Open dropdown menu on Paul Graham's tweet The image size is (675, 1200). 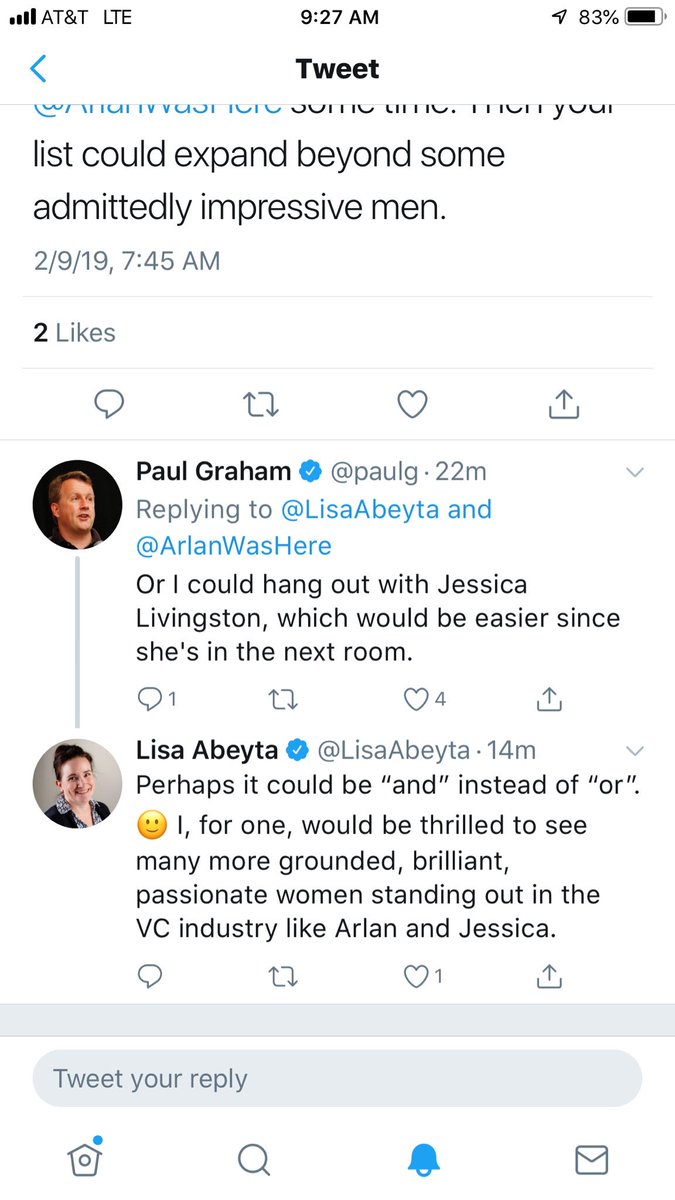click(x=634, y=471)
